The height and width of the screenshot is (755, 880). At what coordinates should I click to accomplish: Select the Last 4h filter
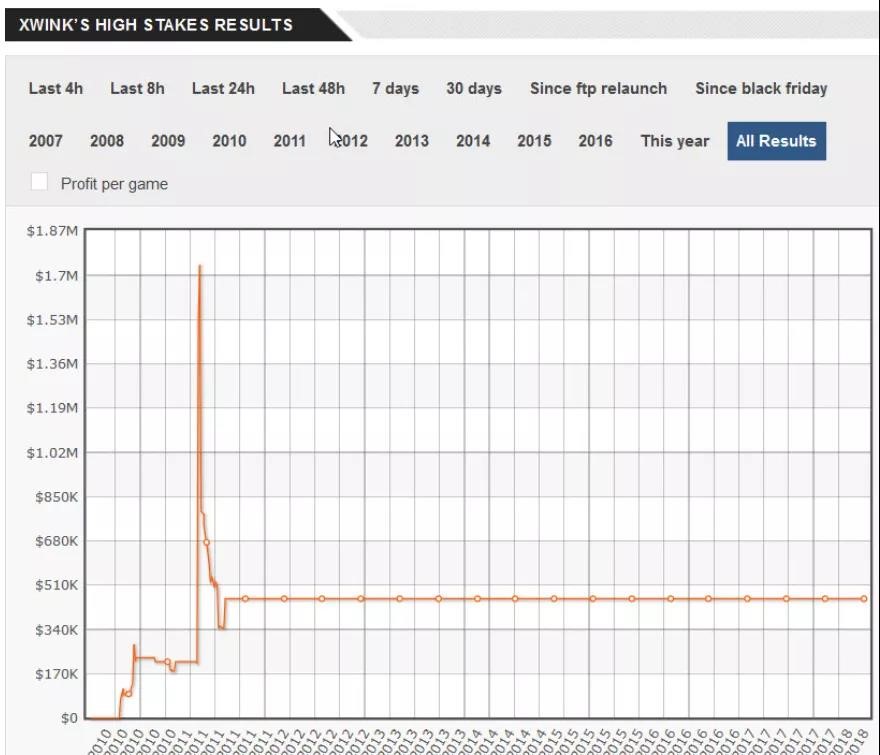(x=56, y=89)
